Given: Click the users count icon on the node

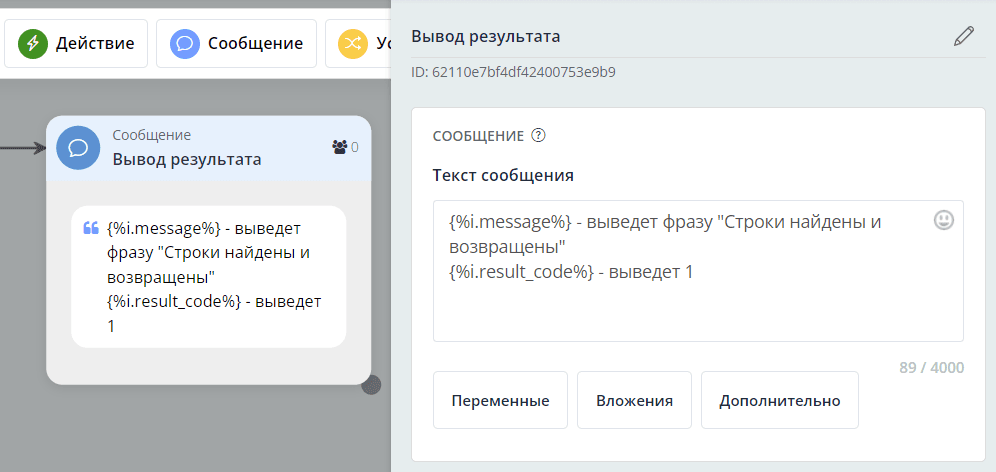Looking at the screenshot, I should point(339,147).
